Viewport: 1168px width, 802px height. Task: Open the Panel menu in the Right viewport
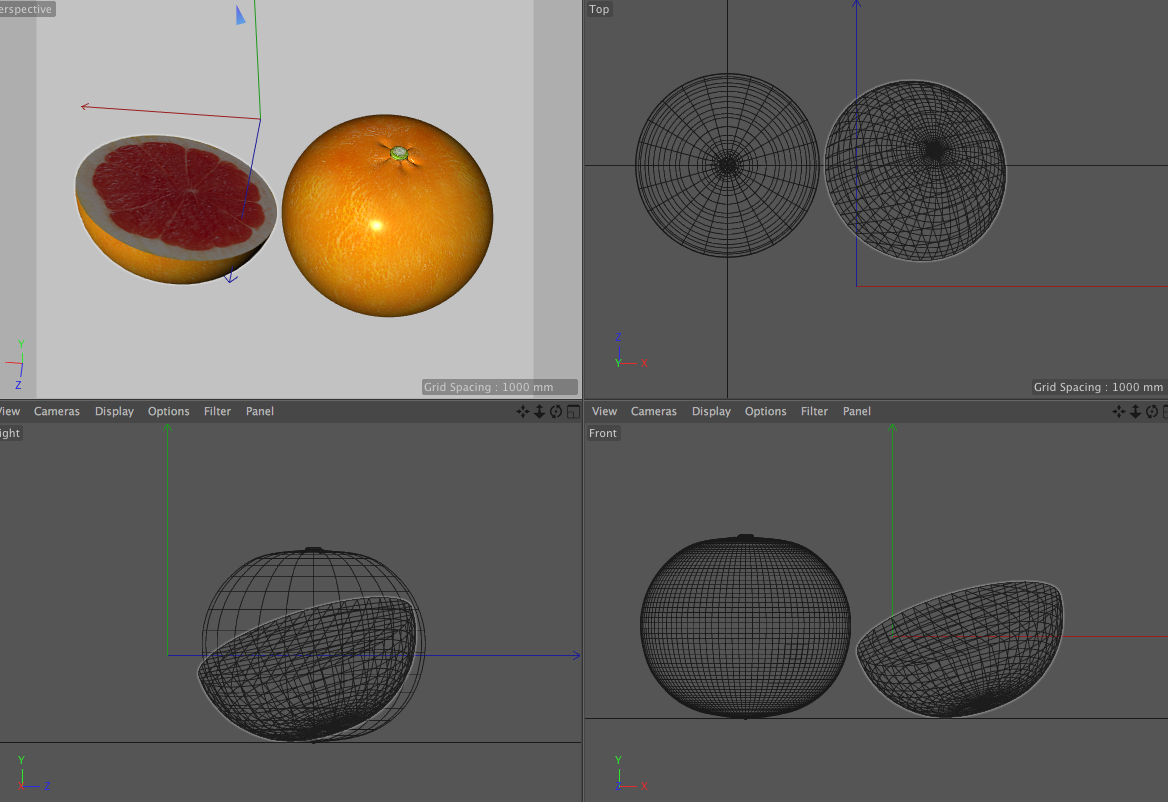(260, 411)
